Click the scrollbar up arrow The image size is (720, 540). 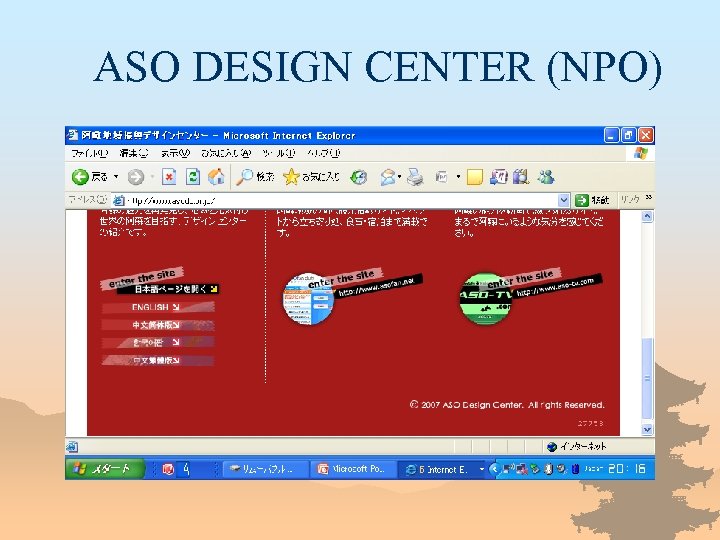pyautogui.click(x=647, y=216)
